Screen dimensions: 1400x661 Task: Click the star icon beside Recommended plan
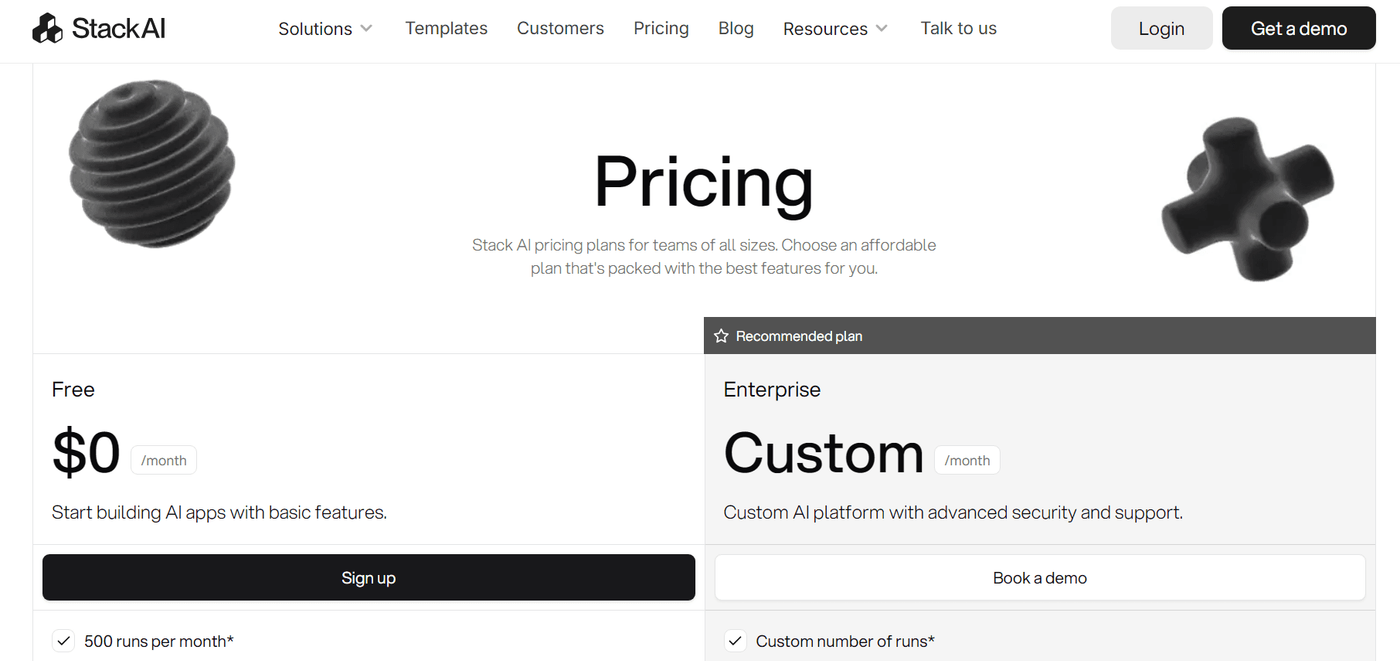(x=721, y=336)
